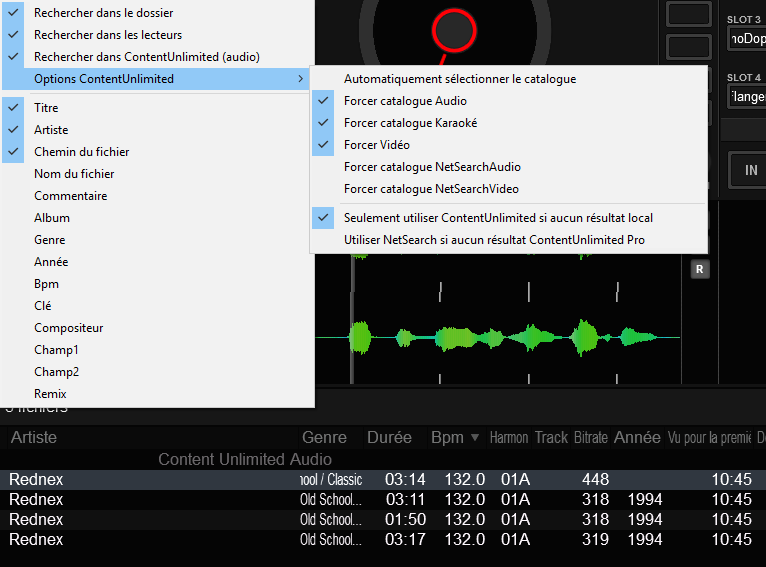
Task: Toggle Rechercher dans ContentUnlimited (audio)
Action: [157, 57]
